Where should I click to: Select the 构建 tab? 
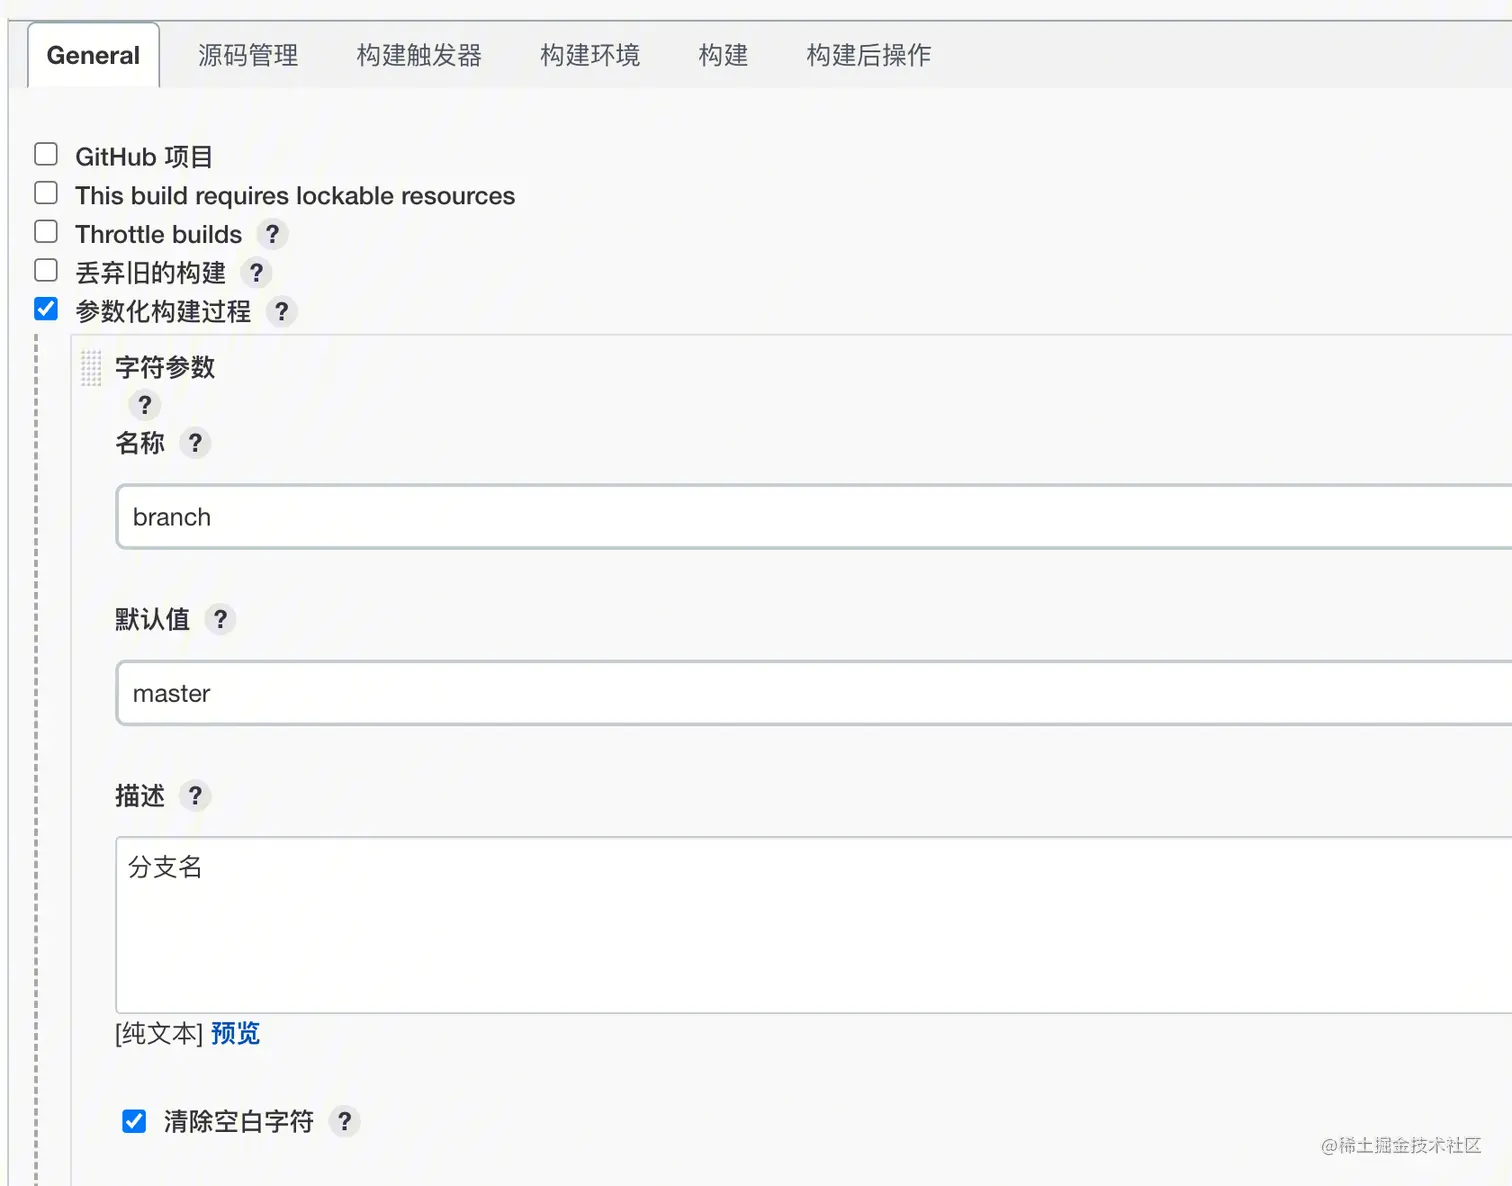(723, 55)
